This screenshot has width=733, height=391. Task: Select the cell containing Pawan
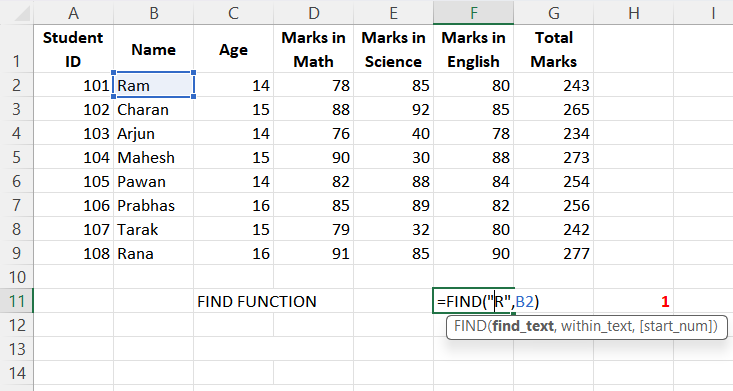pos(153,181)
